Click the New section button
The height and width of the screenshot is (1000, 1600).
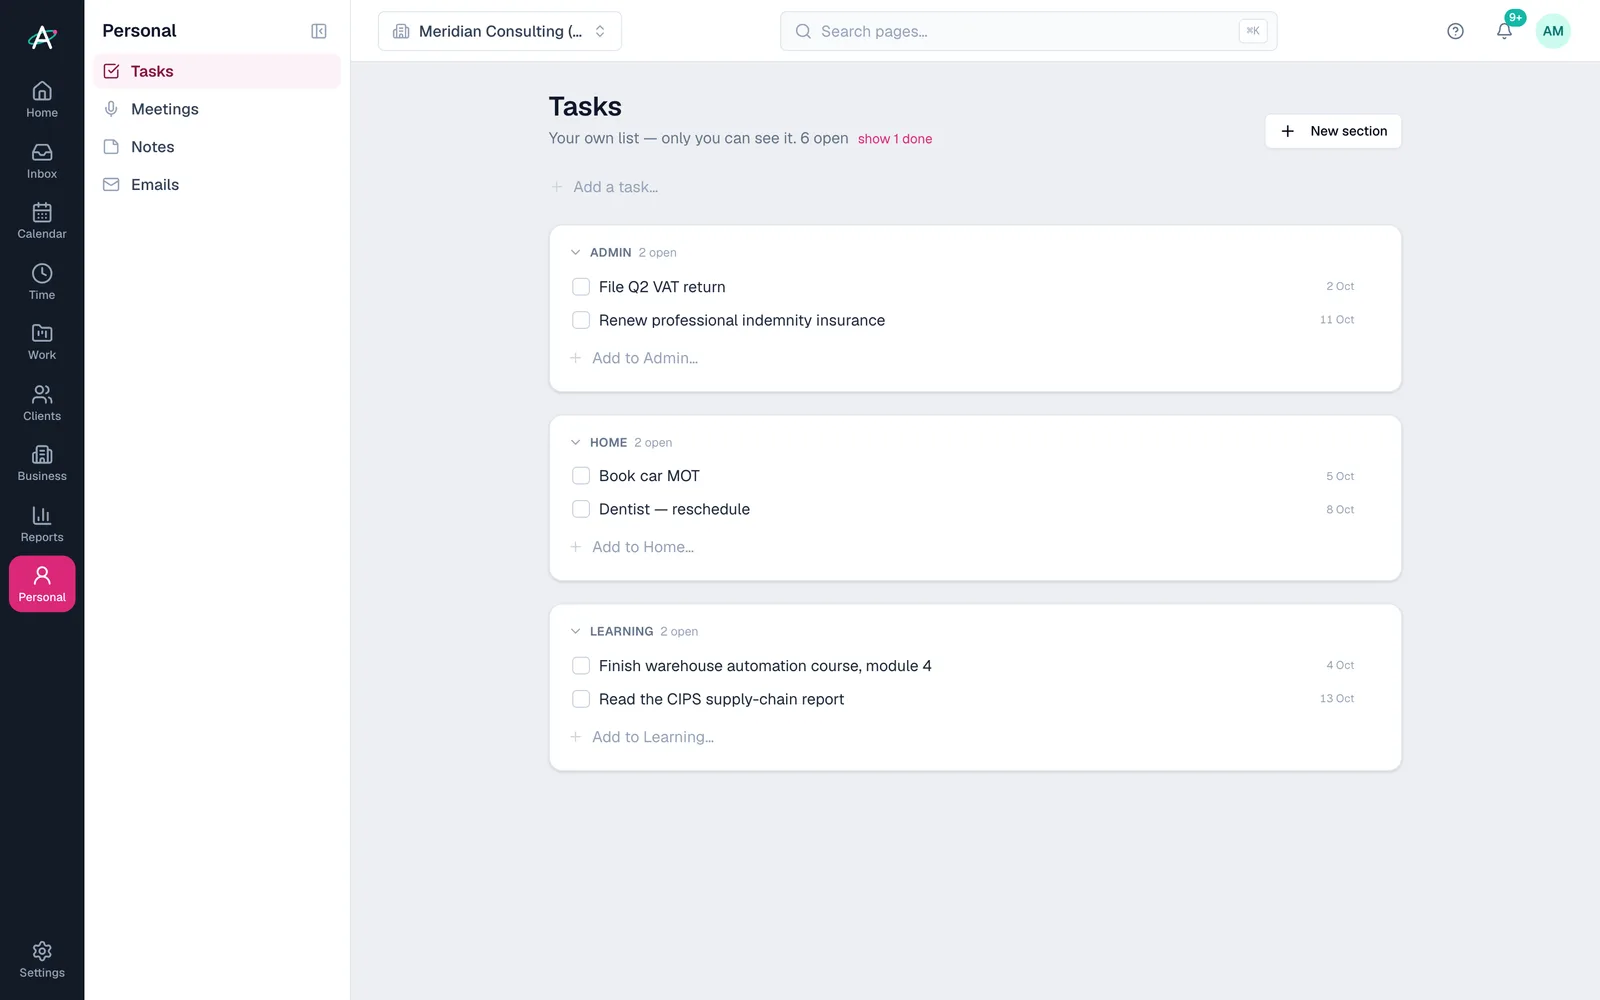tap(1333, 131)
